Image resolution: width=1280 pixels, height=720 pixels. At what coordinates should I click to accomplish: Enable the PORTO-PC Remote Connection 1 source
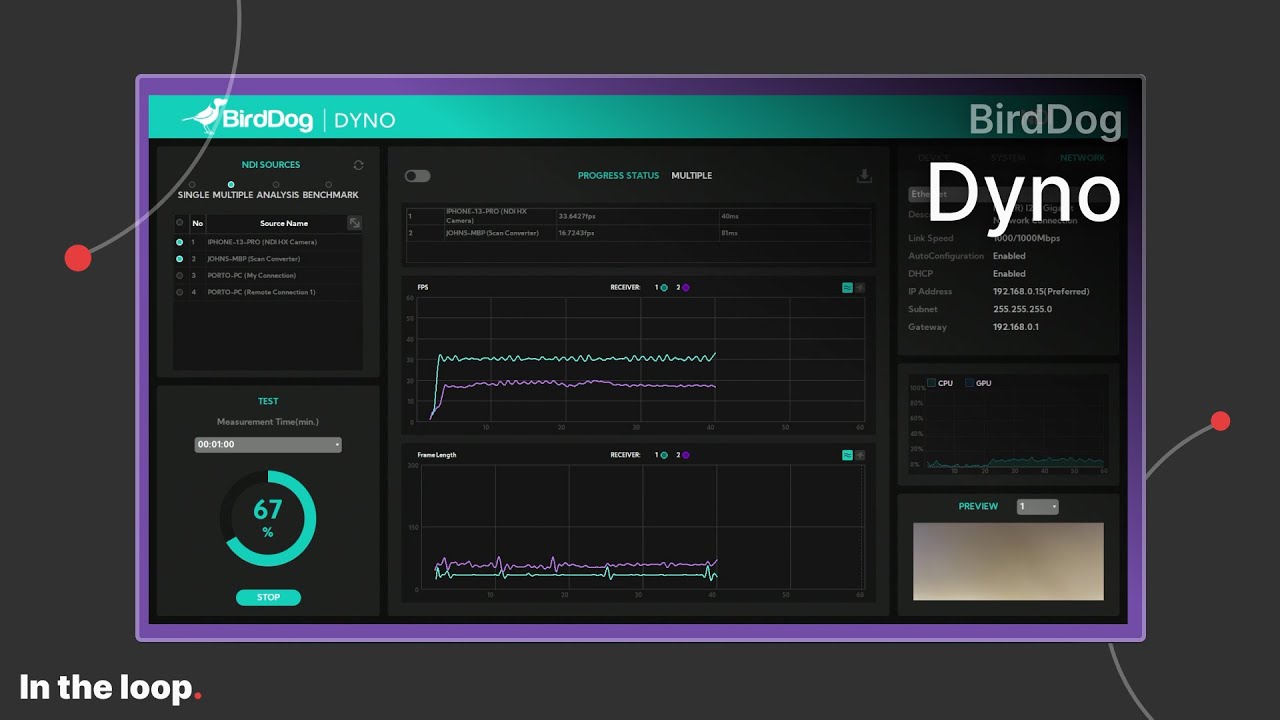tap(180, 292)
